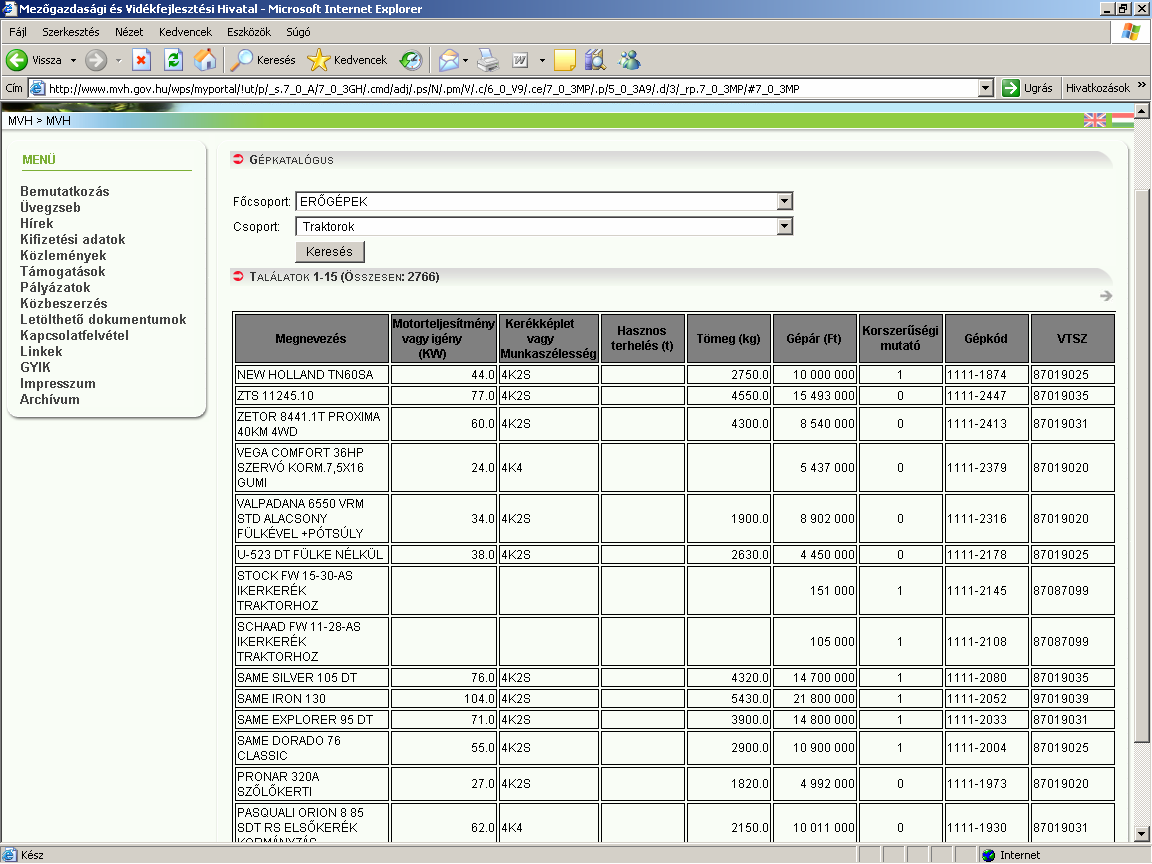Open the GYIK menu link
Image resolution: width=1152 pixels, height=864 pixels.
[x=35, y=367]
